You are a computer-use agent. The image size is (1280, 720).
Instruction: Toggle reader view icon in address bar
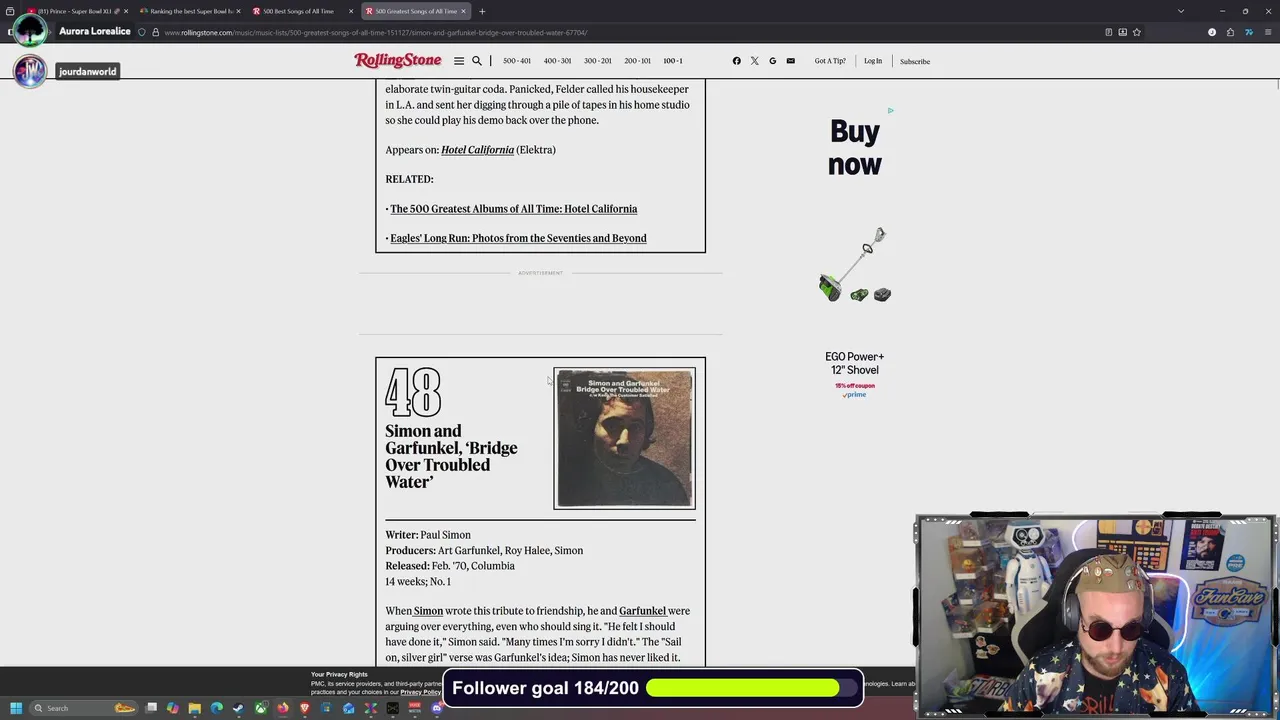(x=1109, y=32)
